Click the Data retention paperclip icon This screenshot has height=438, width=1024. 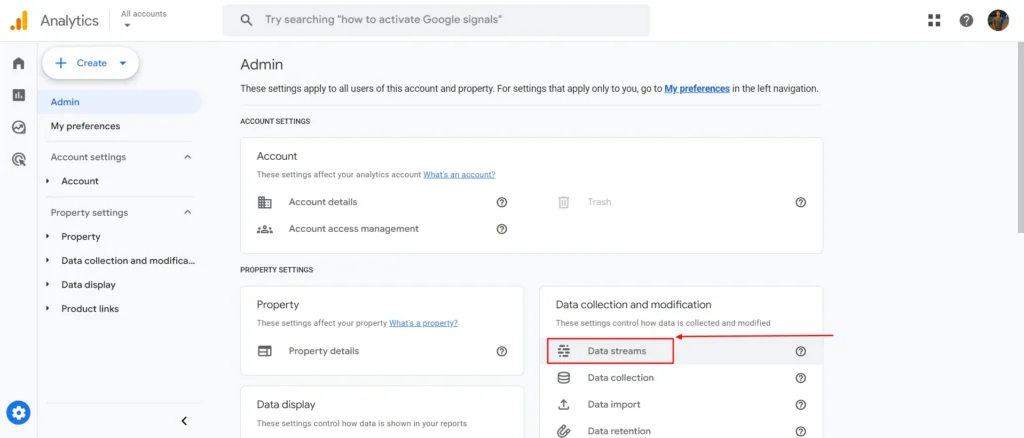564,431
